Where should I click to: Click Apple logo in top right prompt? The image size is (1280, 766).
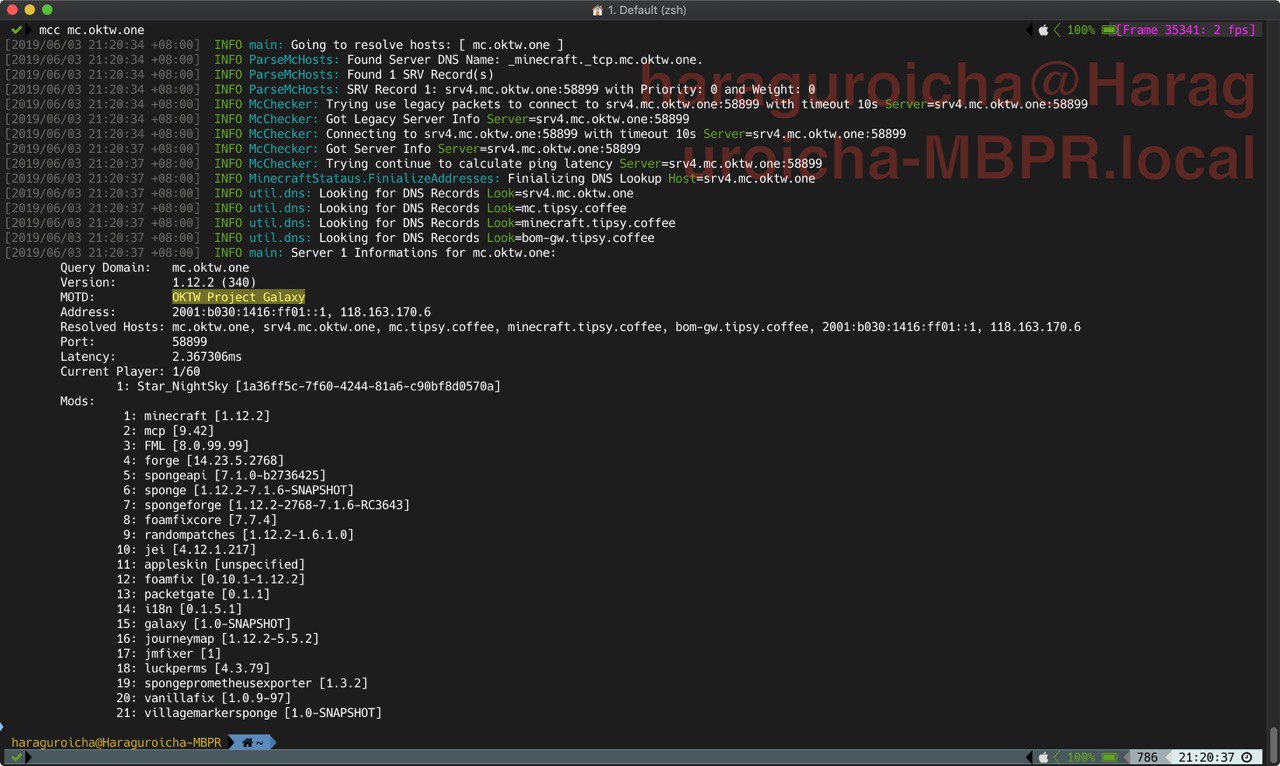[1043, 30]
